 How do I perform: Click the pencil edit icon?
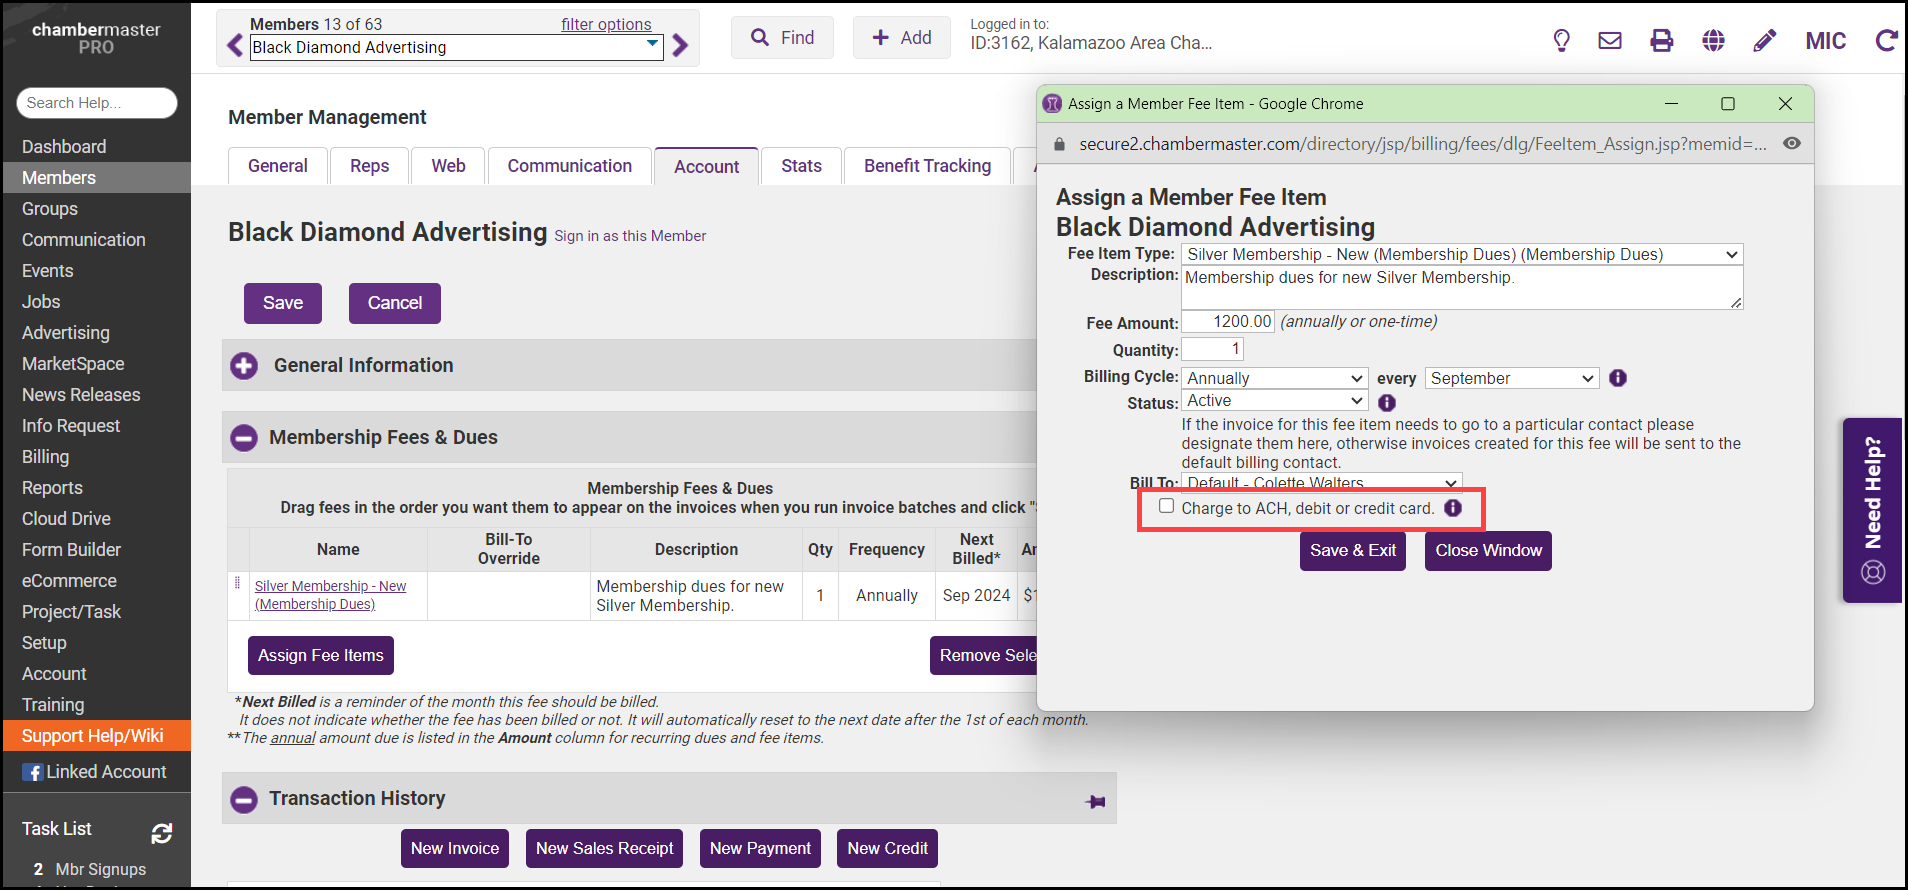click(x=1765, y=41)
